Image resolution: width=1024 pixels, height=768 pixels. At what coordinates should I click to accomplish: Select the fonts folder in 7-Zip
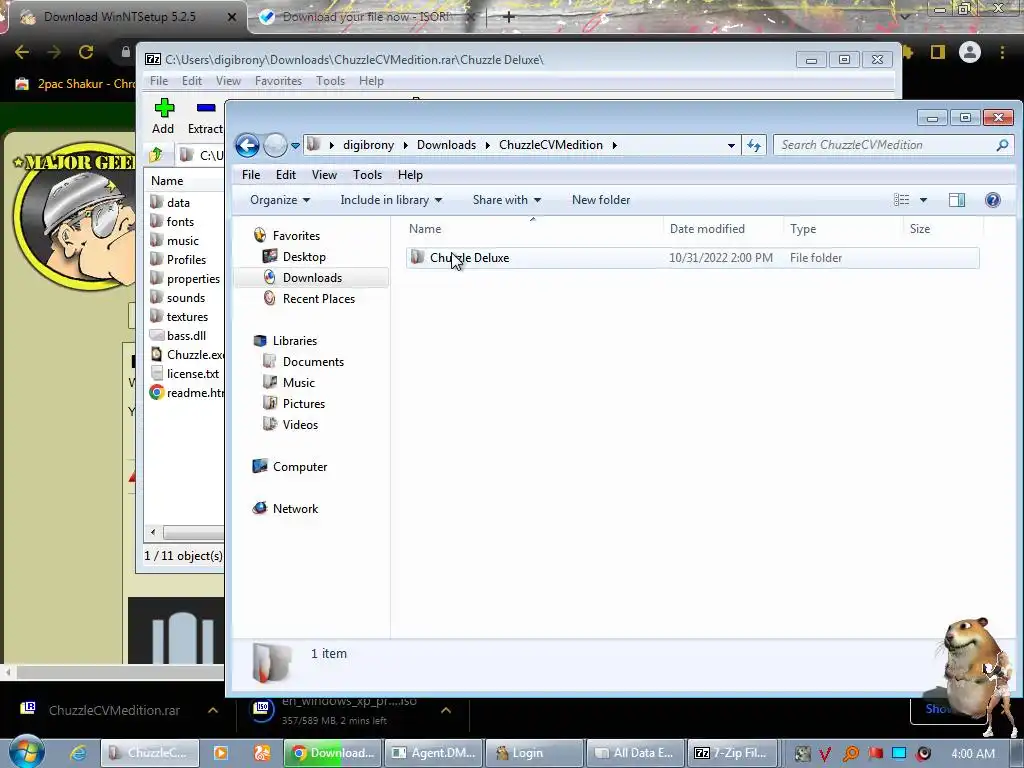click(180, 221)
